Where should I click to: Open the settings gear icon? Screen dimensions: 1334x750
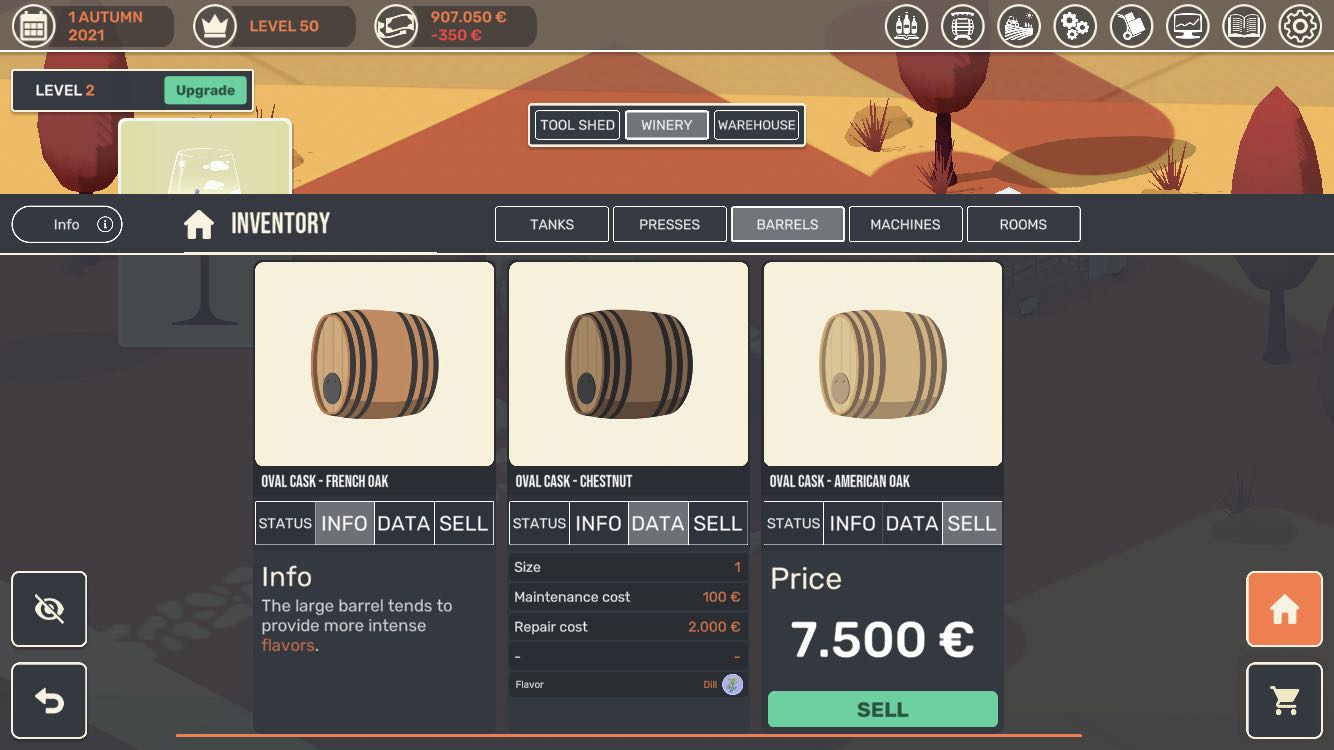point(1300,26)
